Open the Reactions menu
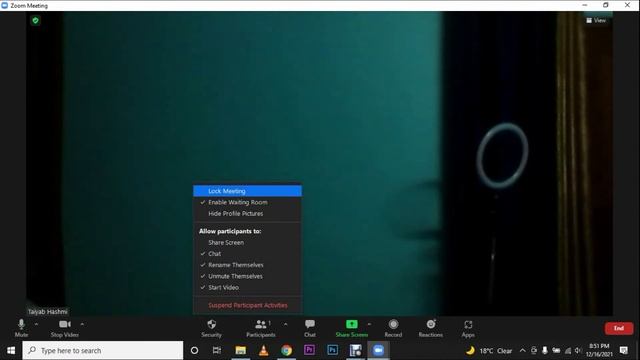 tap(431, 328)
